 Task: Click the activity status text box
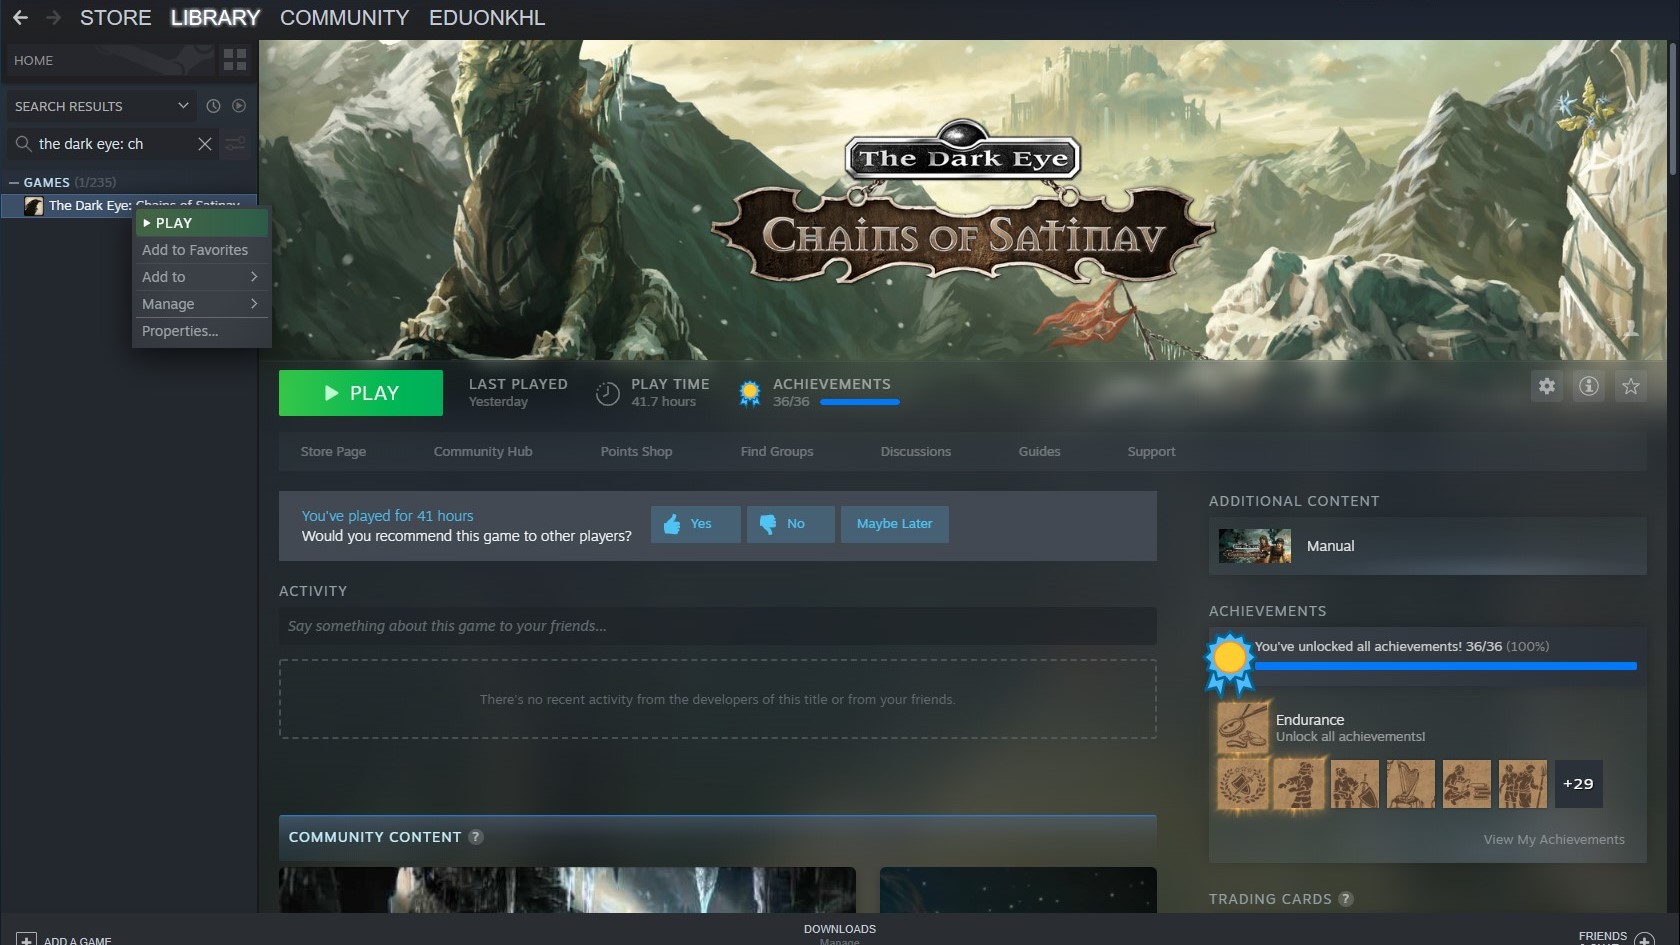pyautogui.click(x=718, y=626)
